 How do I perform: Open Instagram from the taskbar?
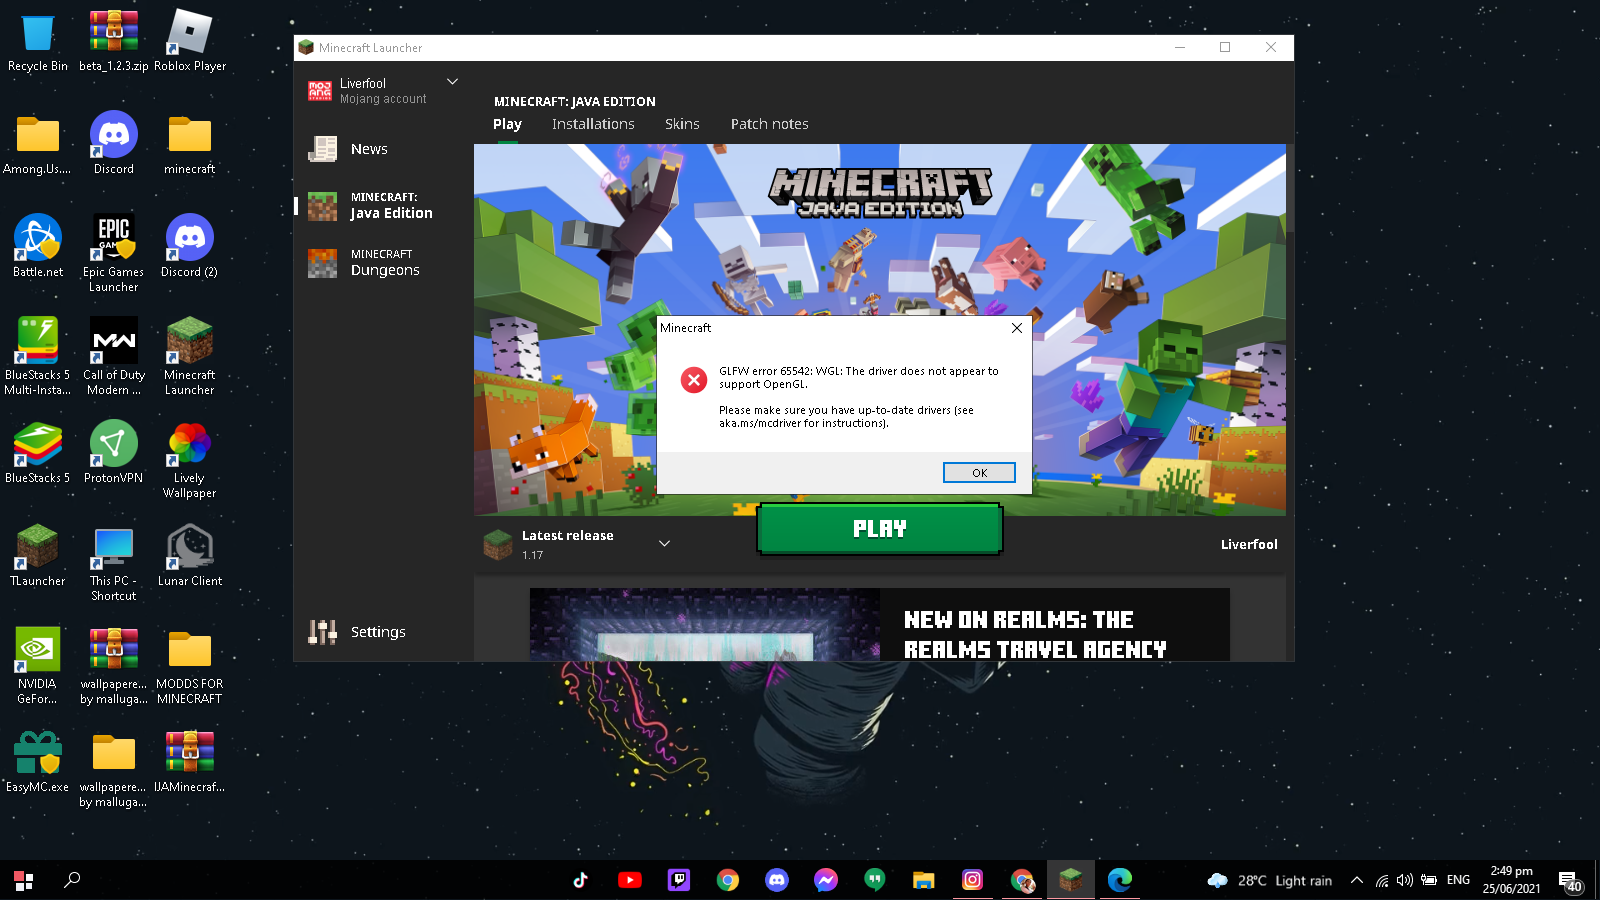pyautogui.click(x=973, y=880)
